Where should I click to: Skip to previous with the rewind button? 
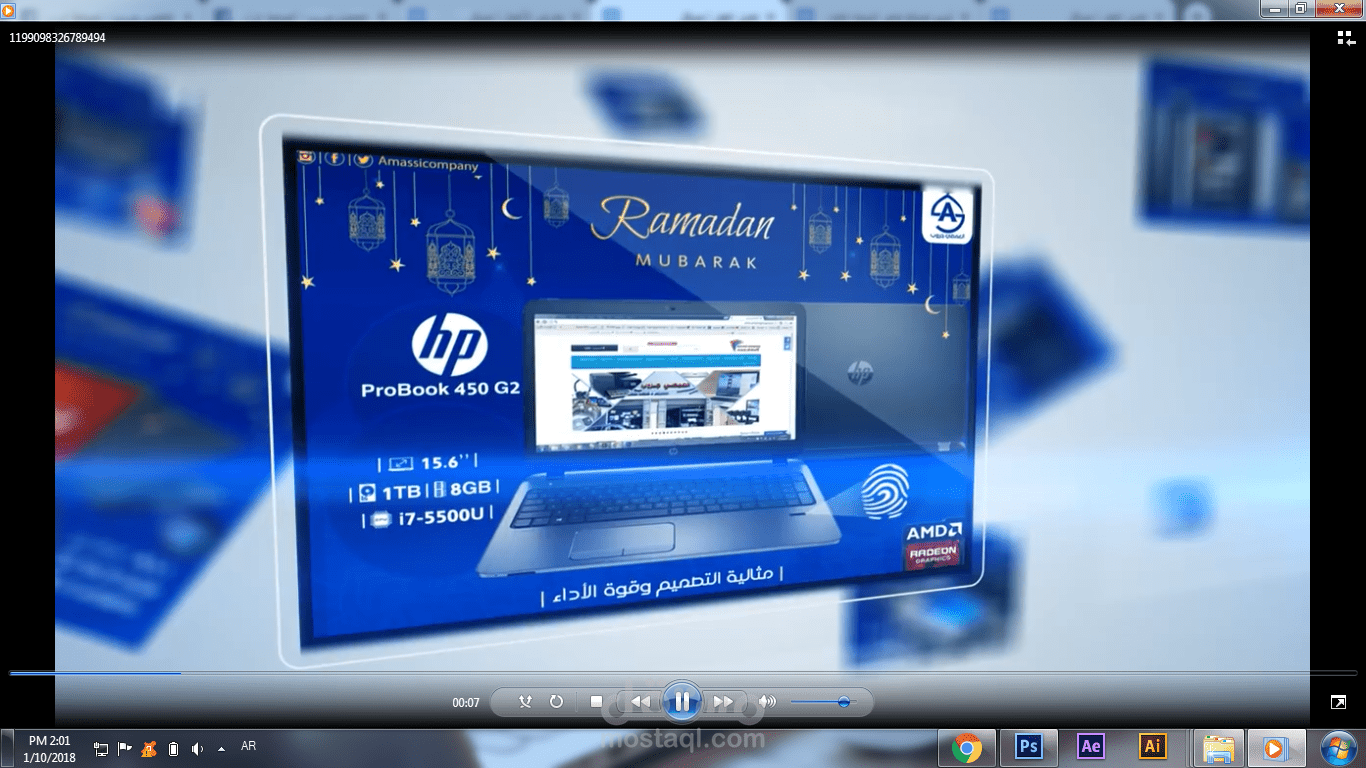point(641,702)
